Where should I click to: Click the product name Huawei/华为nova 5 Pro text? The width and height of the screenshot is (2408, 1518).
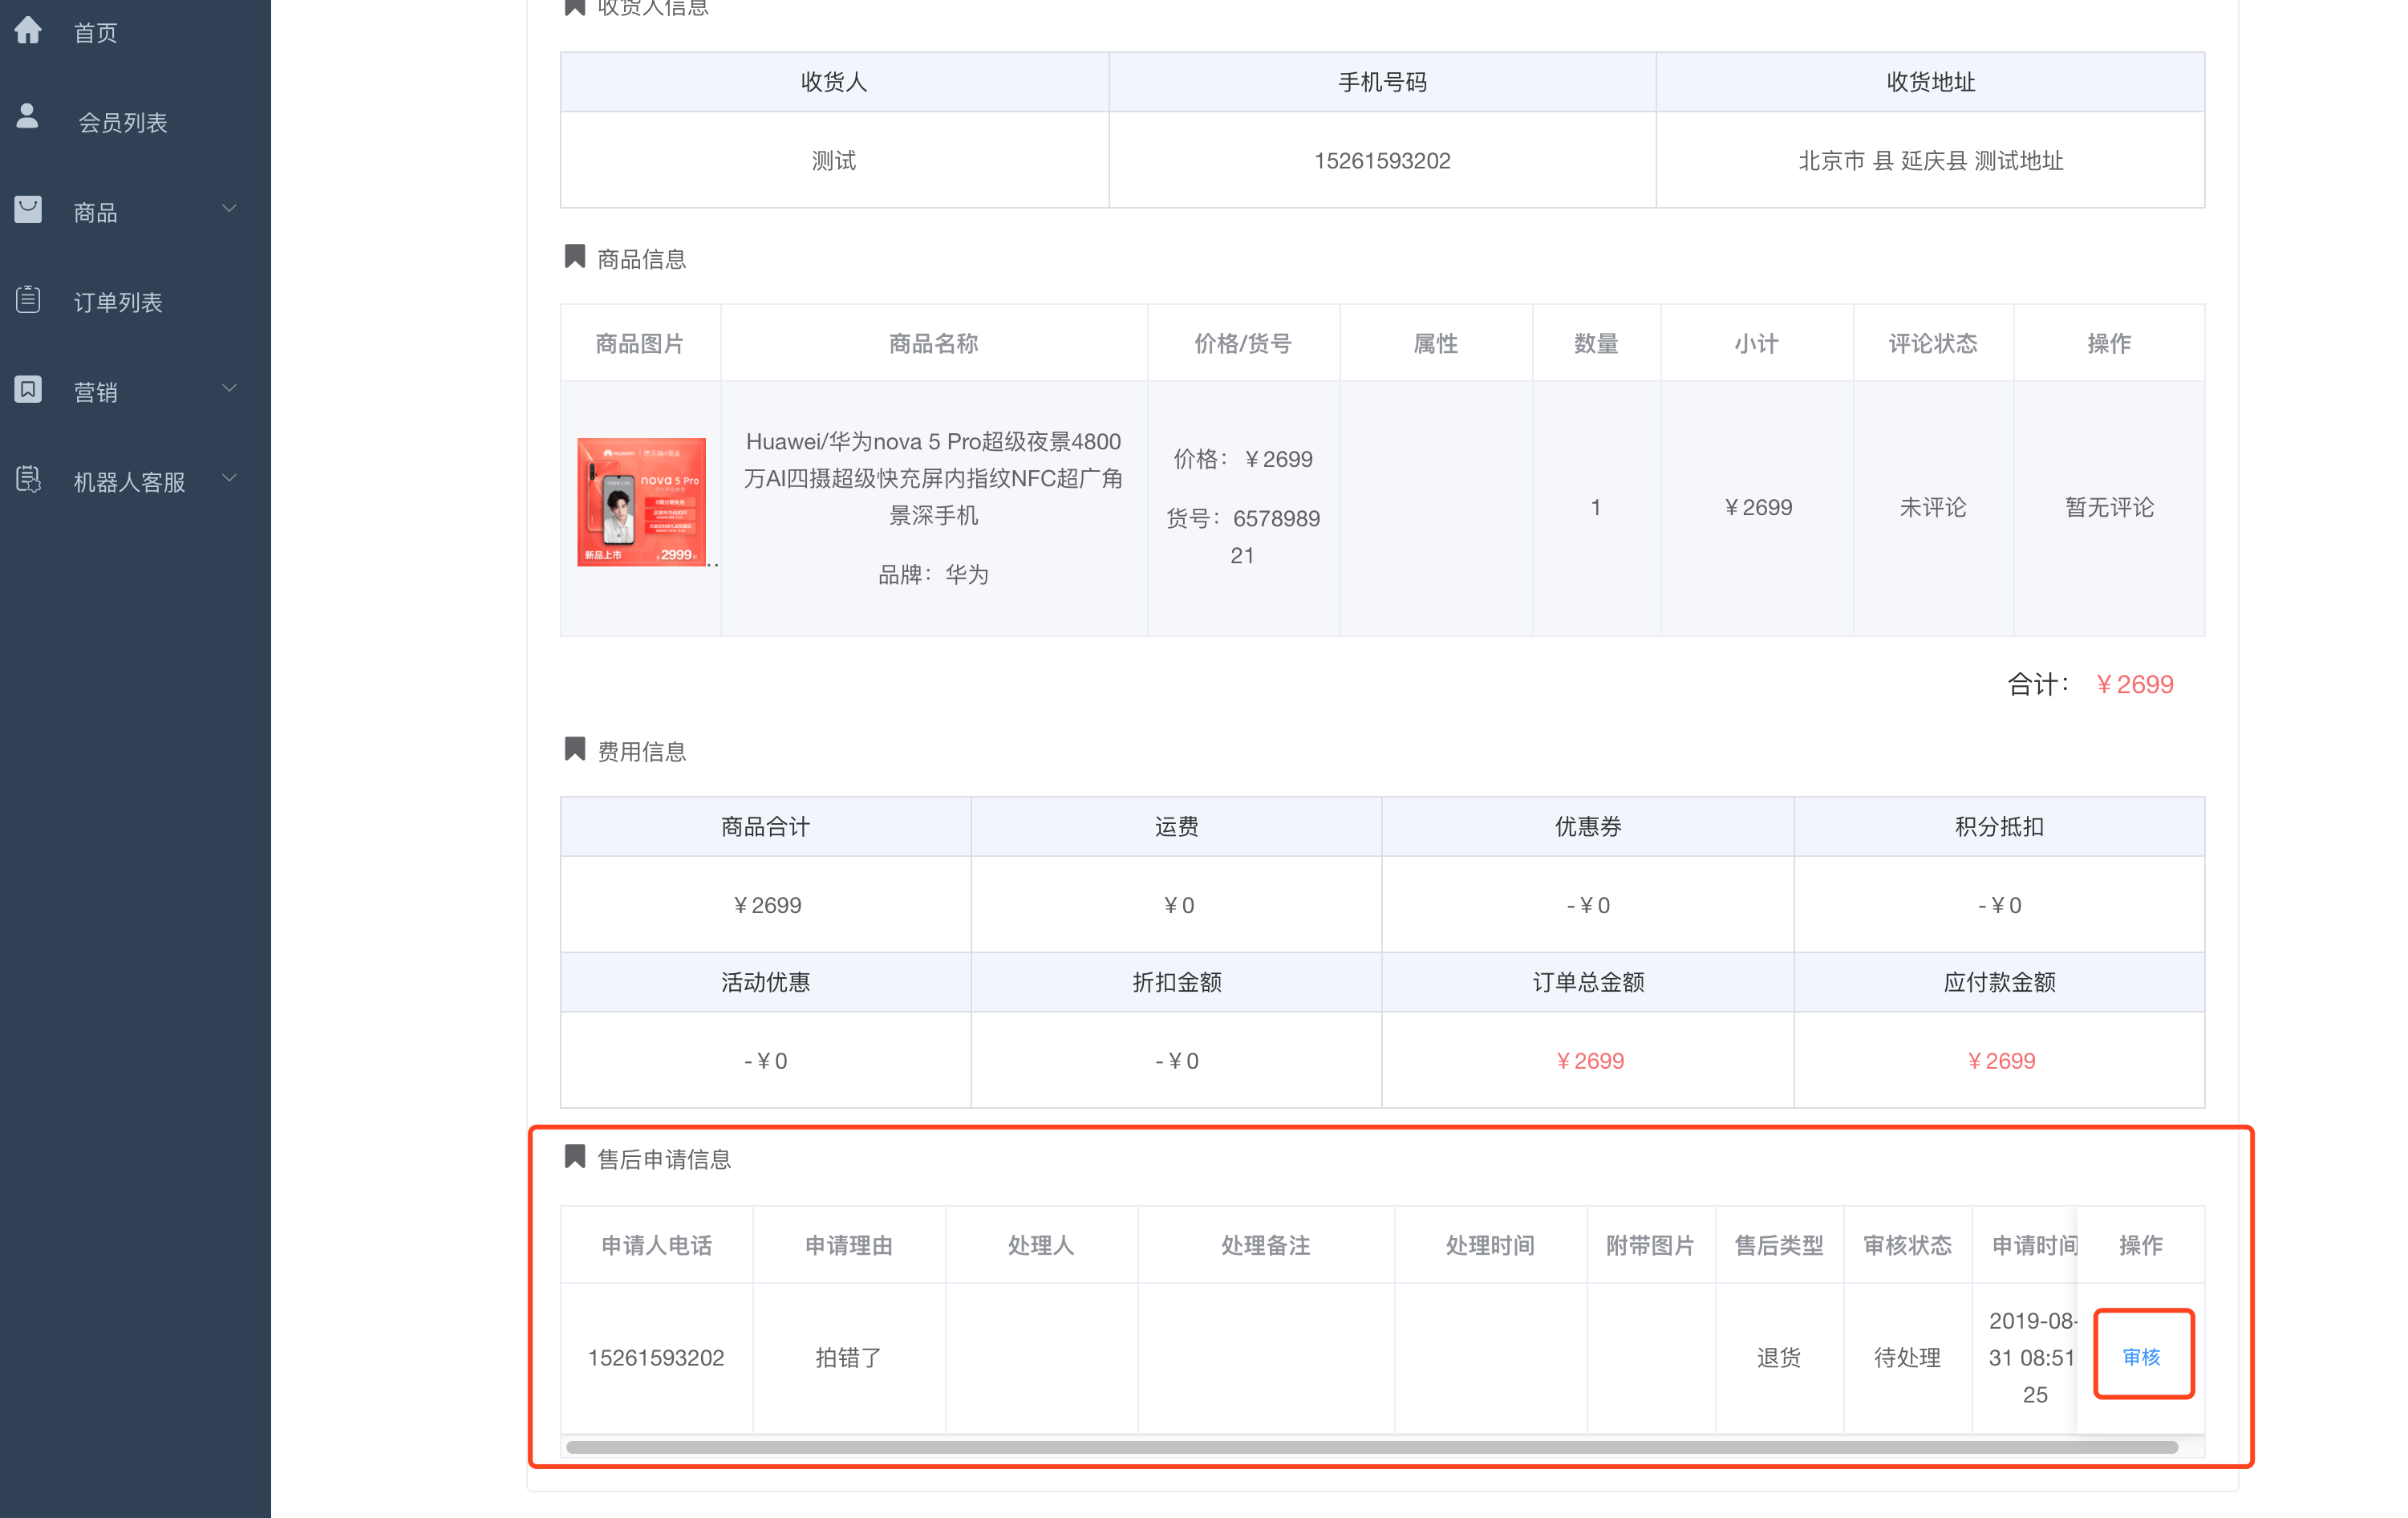933,478
